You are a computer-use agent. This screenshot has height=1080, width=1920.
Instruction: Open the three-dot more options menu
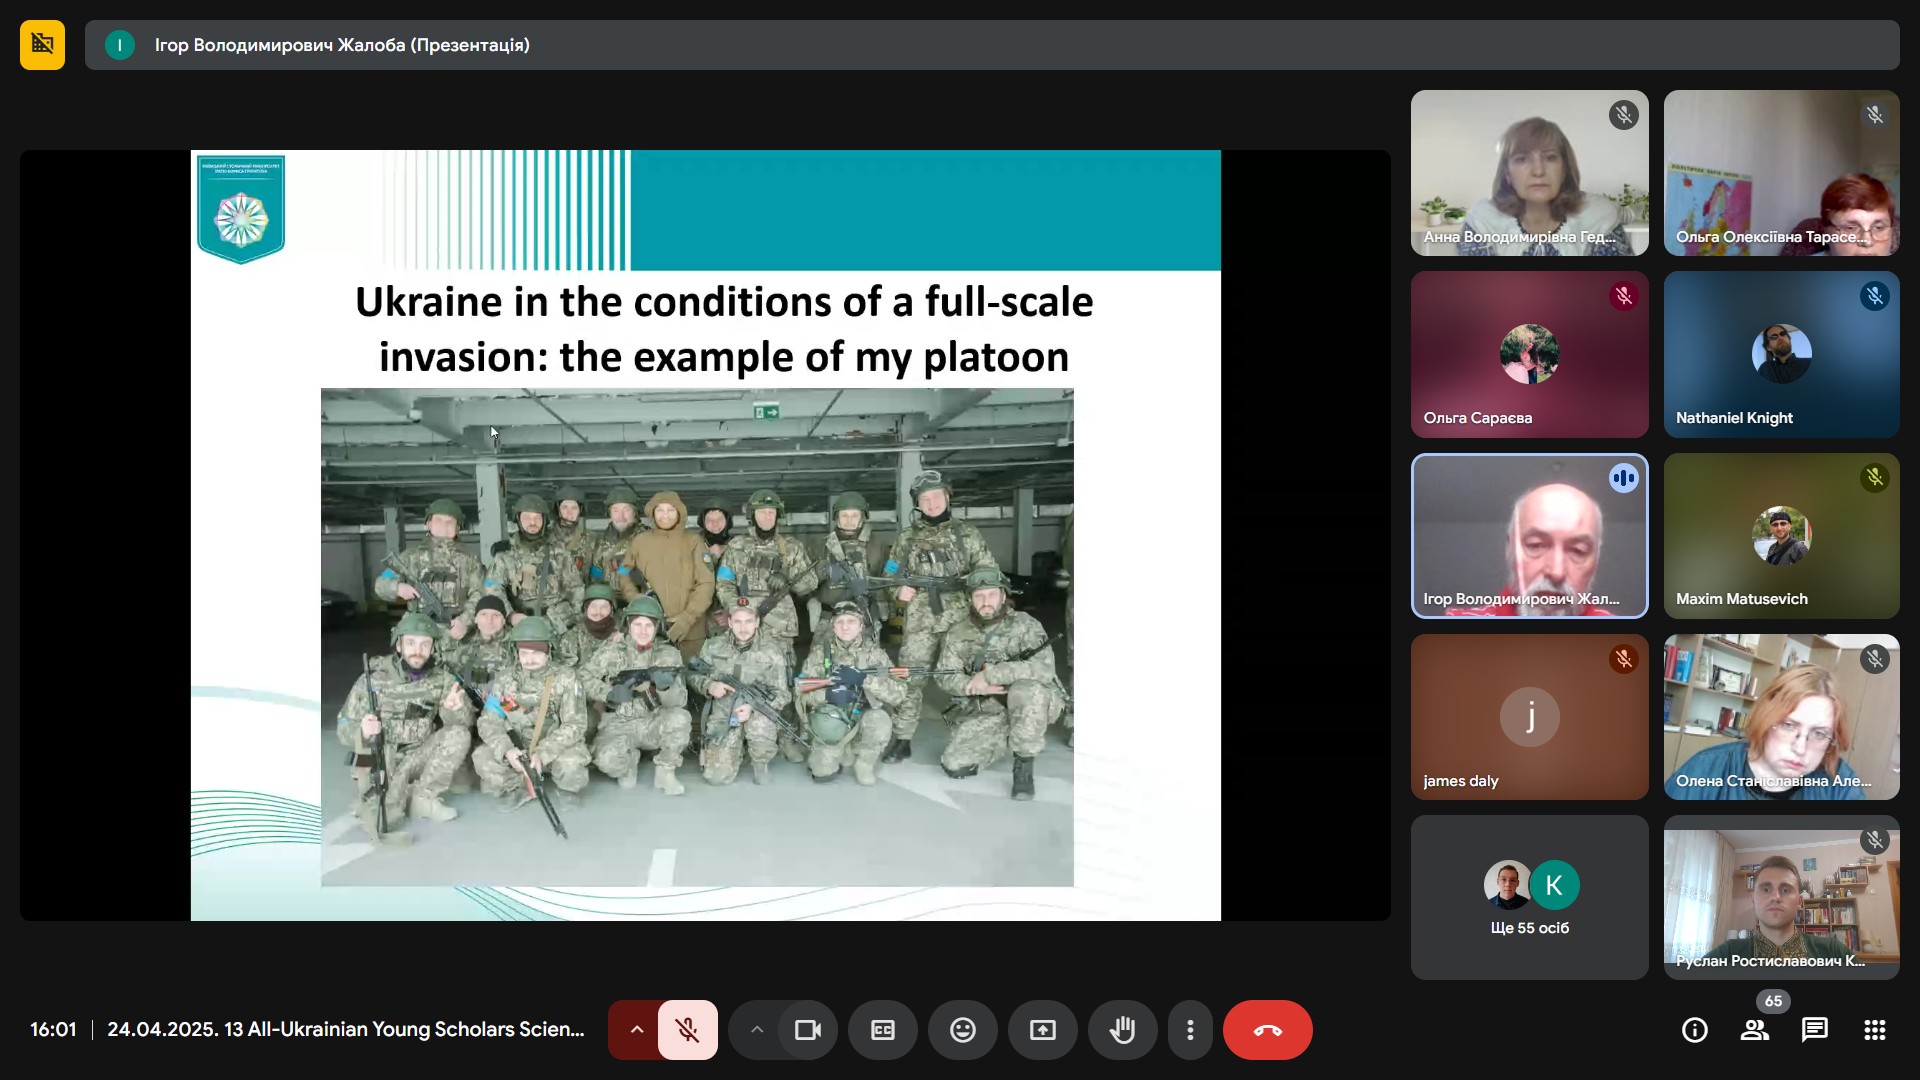coord(1190,1030)
